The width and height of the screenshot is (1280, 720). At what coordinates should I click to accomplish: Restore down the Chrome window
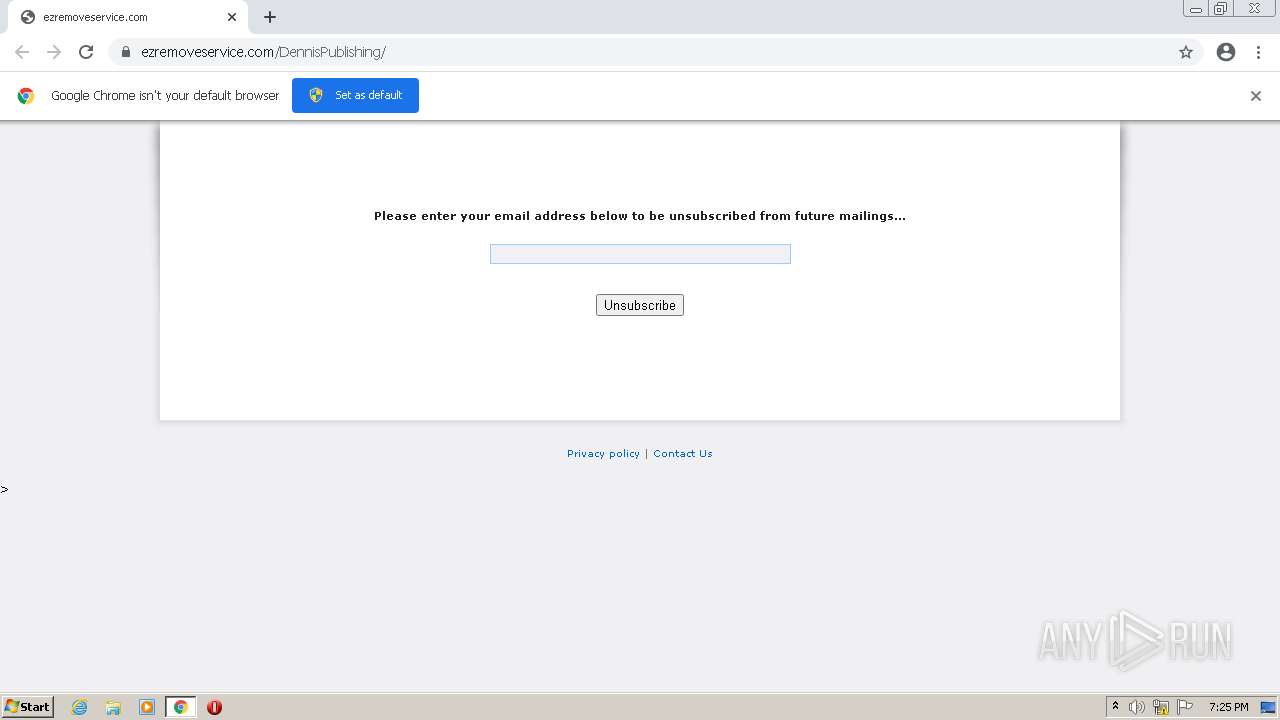point(1221,9)
